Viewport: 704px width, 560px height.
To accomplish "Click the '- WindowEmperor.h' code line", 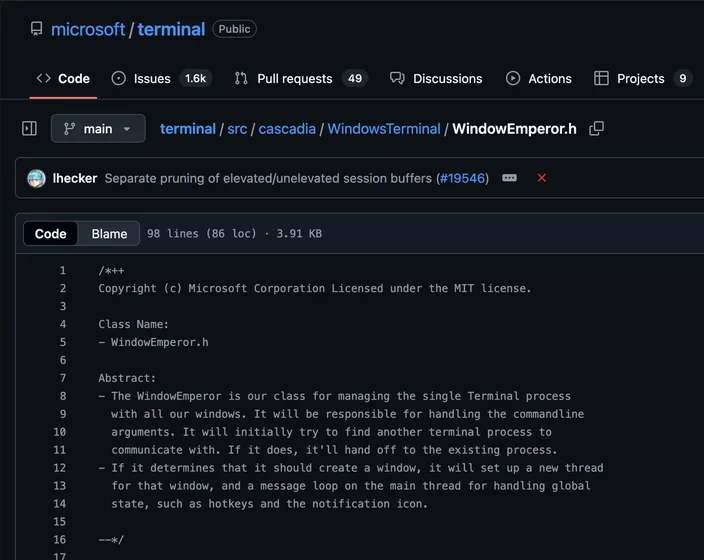I will coord(154,342).
